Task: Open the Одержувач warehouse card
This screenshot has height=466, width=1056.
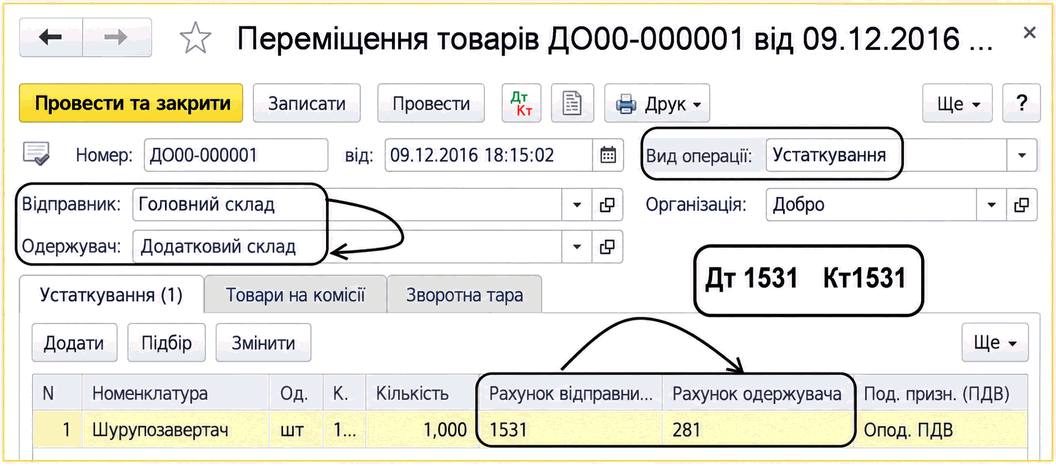Action: pyautogui.click(x=607, y=246)
